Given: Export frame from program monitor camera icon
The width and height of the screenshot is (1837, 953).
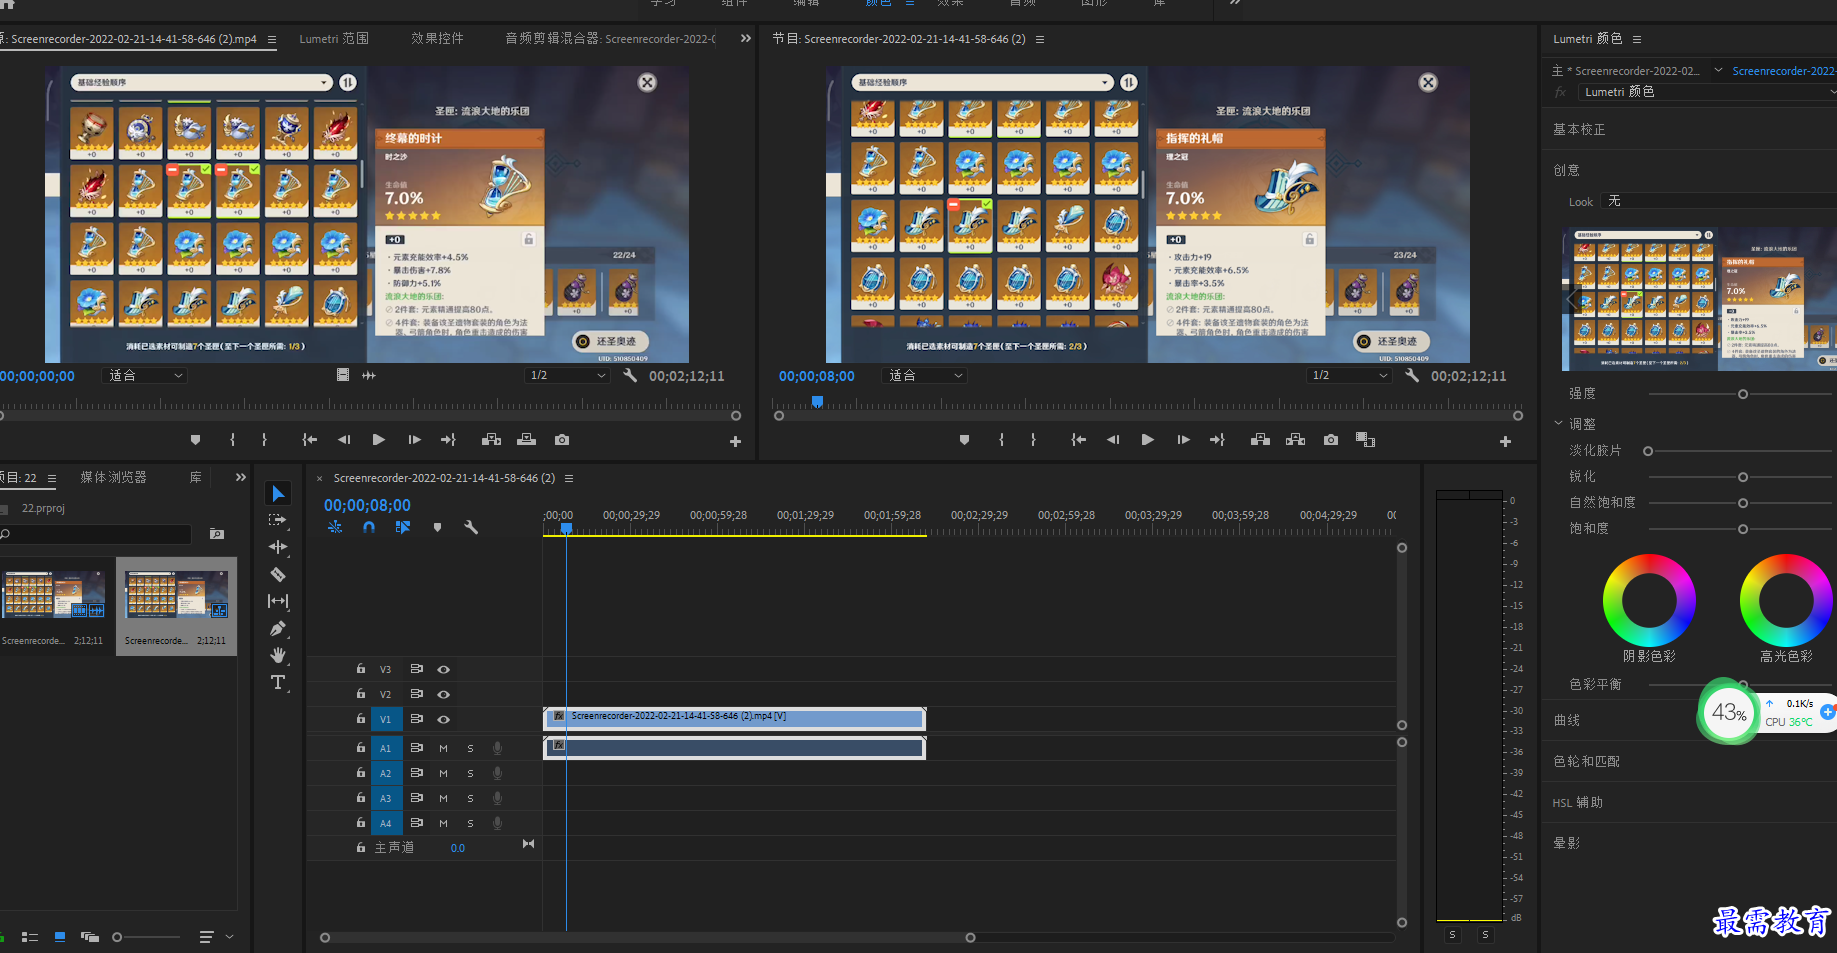Looking at the screenshot, I should pos(1330,440).
